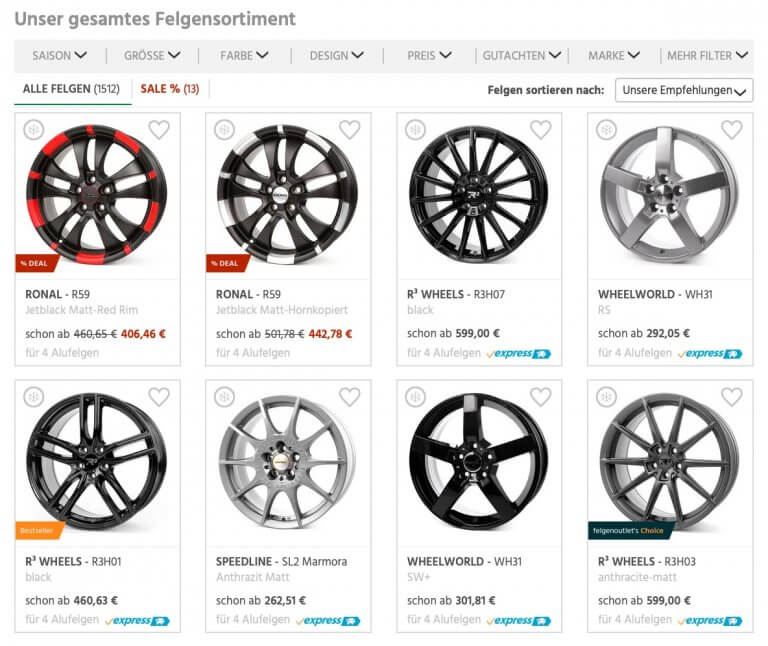Toggle wishlist heart for R³ Wheels R3H01
Screen dimensions: 768x646
tap(159, 397)
